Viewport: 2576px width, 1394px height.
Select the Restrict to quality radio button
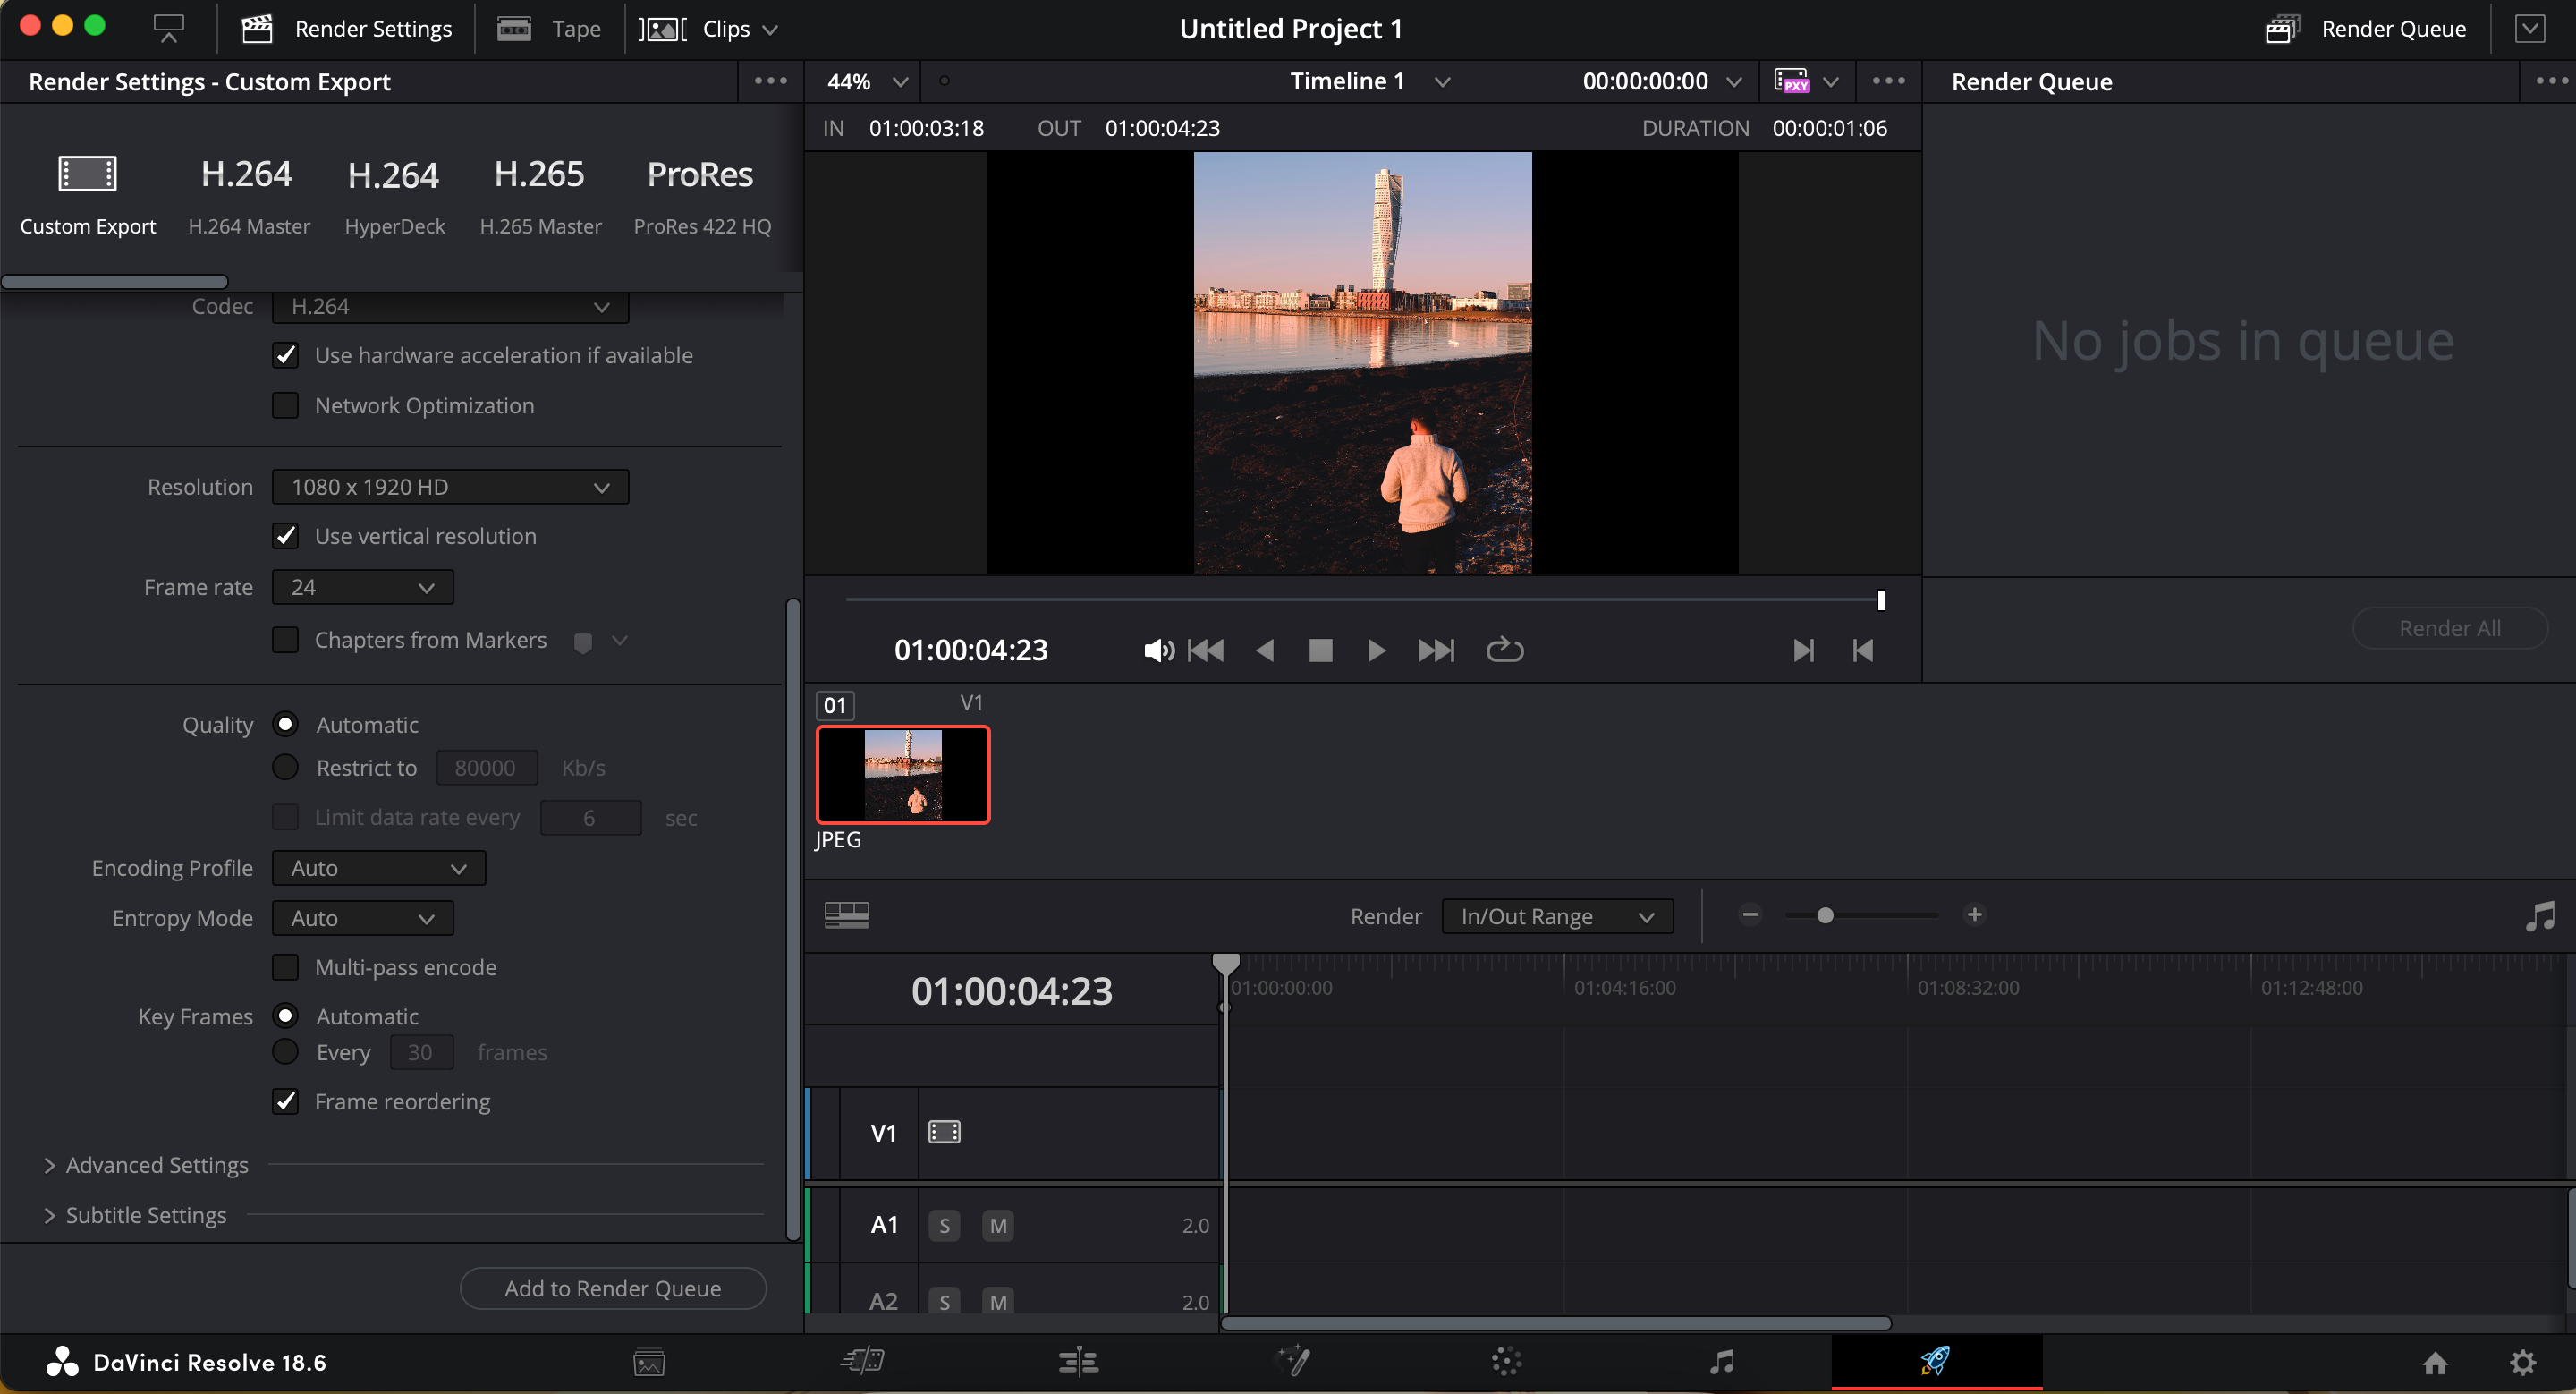pos(285,767)
